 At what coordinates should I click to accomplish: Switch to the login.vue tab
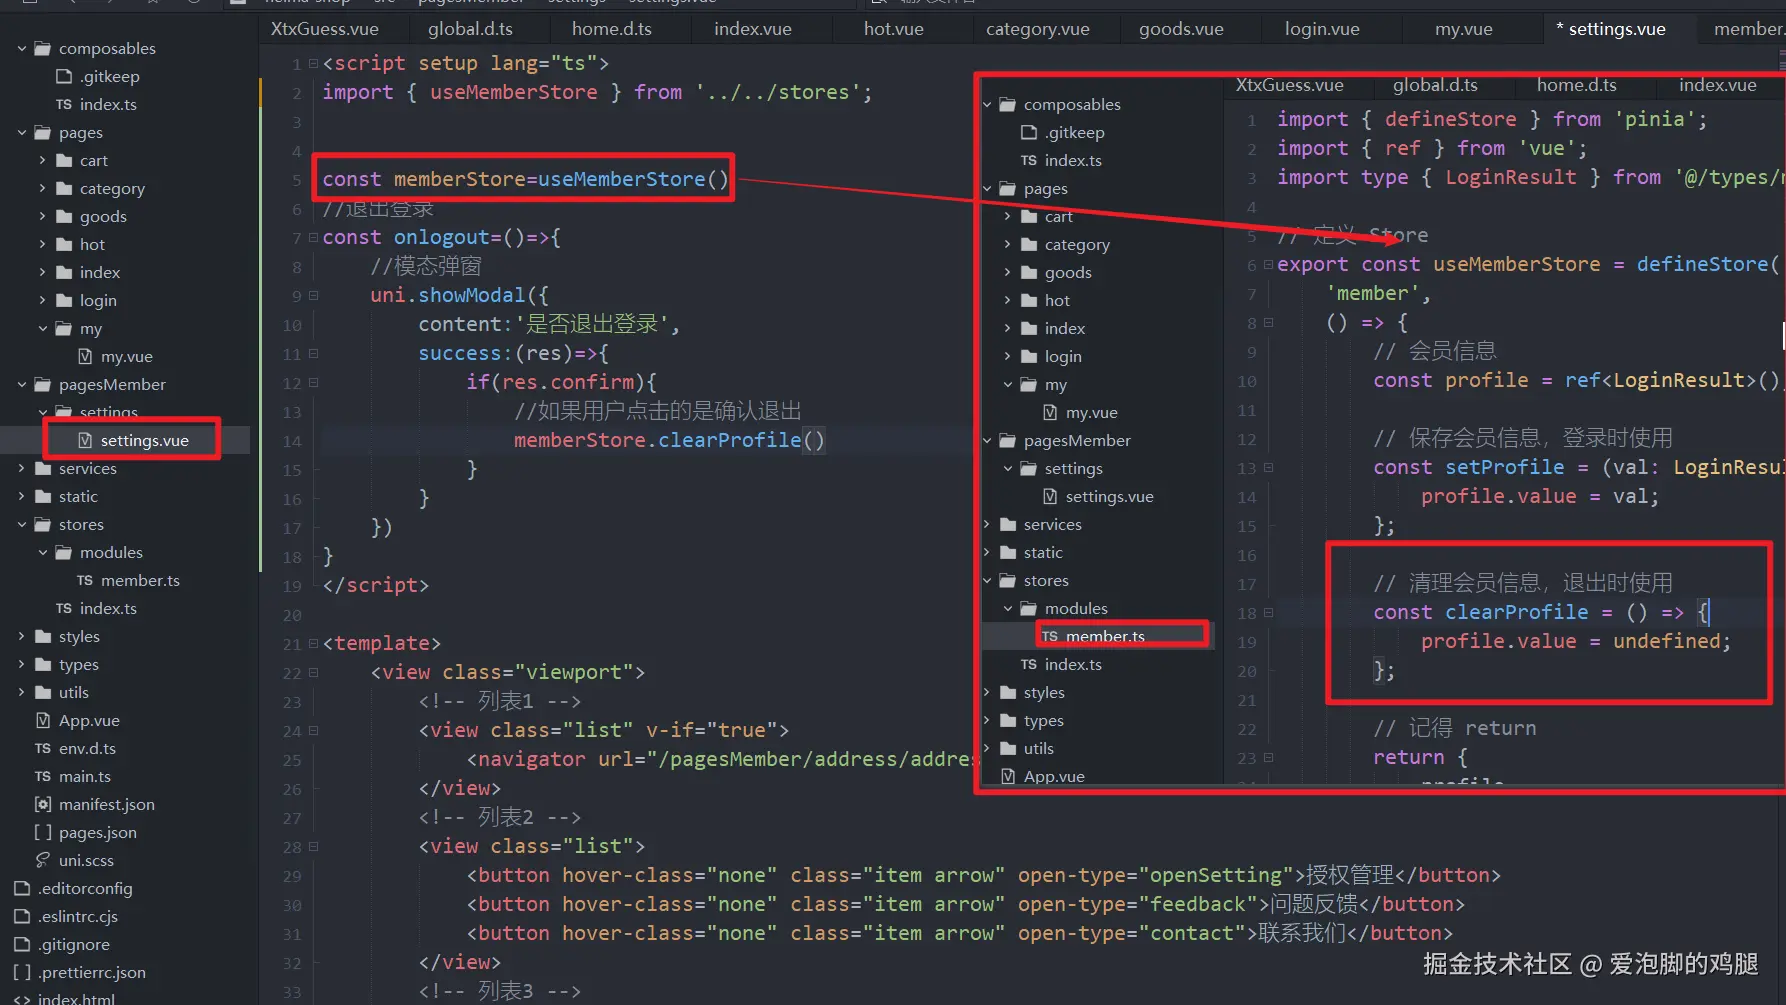pyautogui.click(x=1322, y=29)
